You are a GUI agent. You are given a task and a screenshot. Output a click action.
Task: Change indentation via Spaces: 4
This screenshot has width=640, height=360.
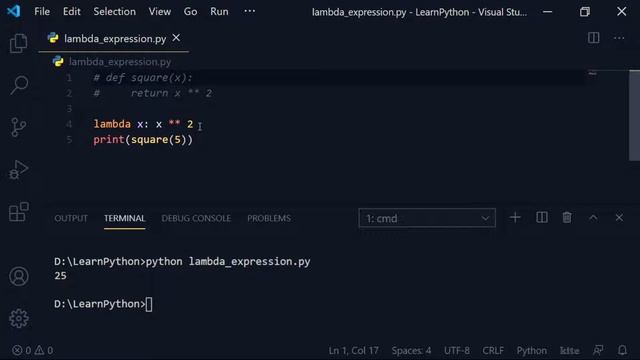coord(411,350)
